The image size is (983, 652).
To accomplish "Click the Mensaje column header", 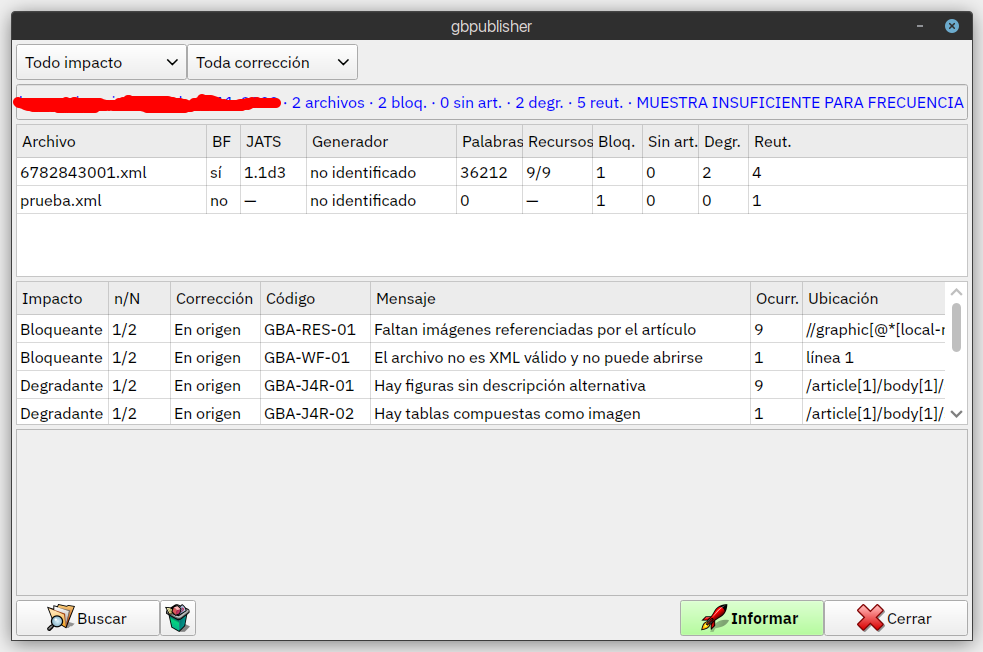I will (560, 298).
